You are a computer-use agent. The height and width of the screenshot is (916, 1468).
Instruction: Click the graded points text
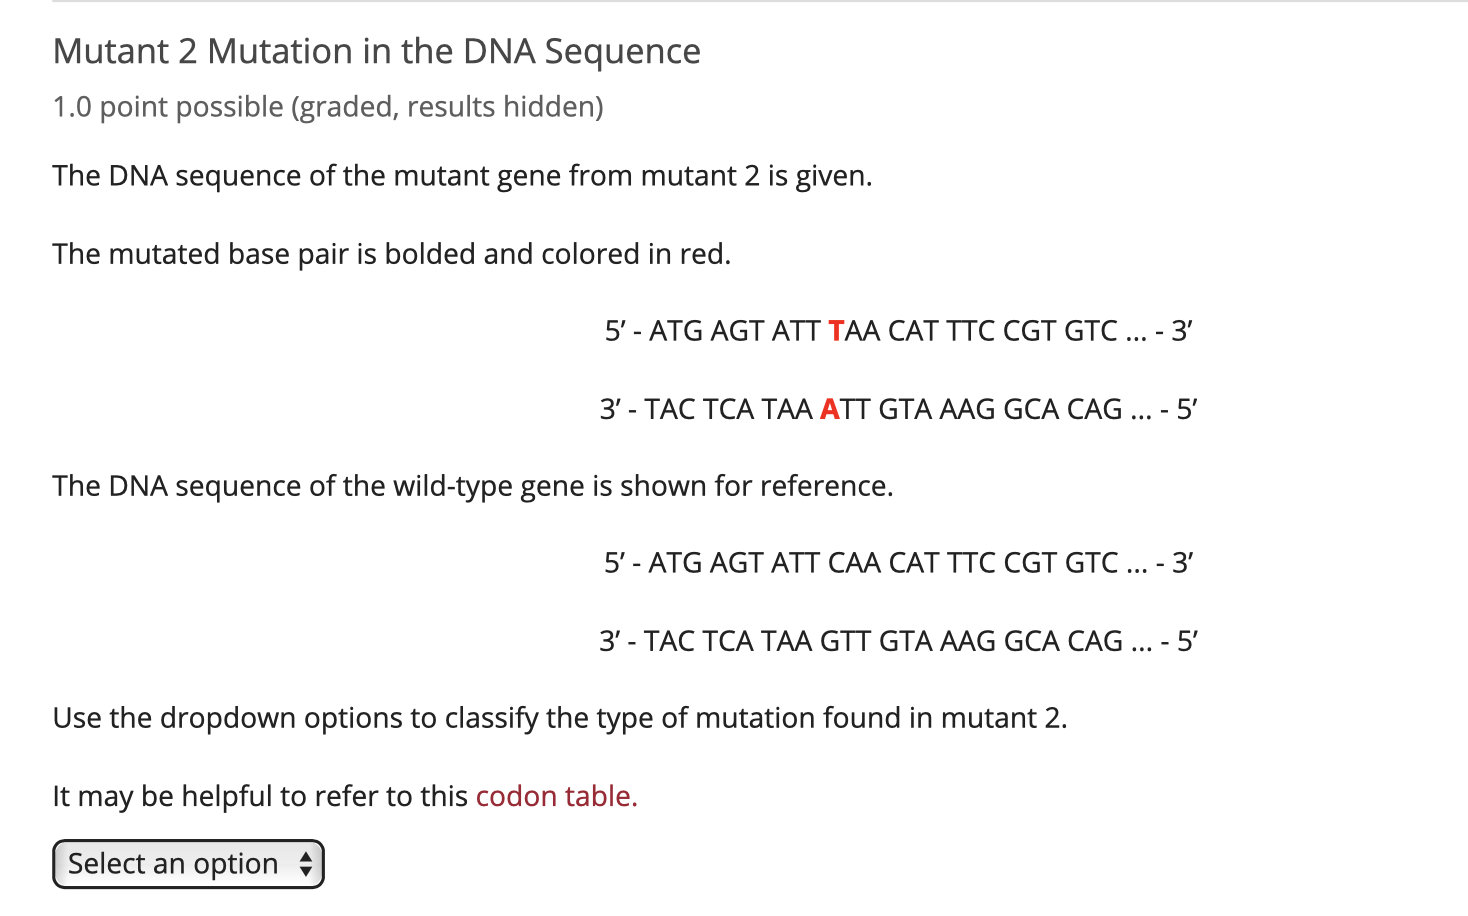(329, 106)
